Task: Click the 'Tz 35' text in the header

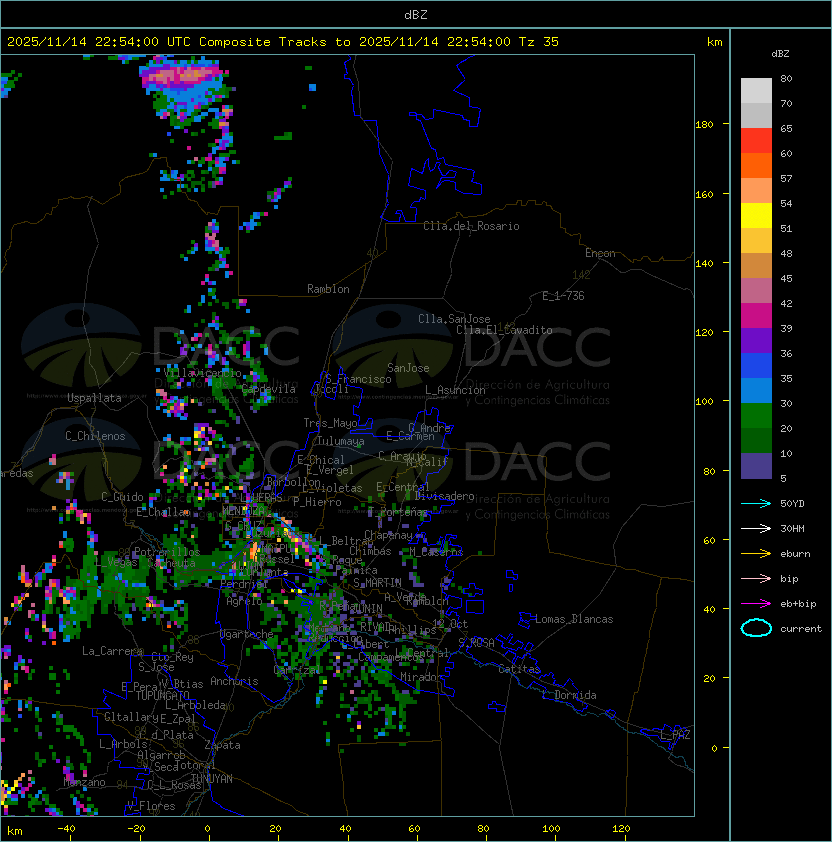Action: [x=539, y=42]
